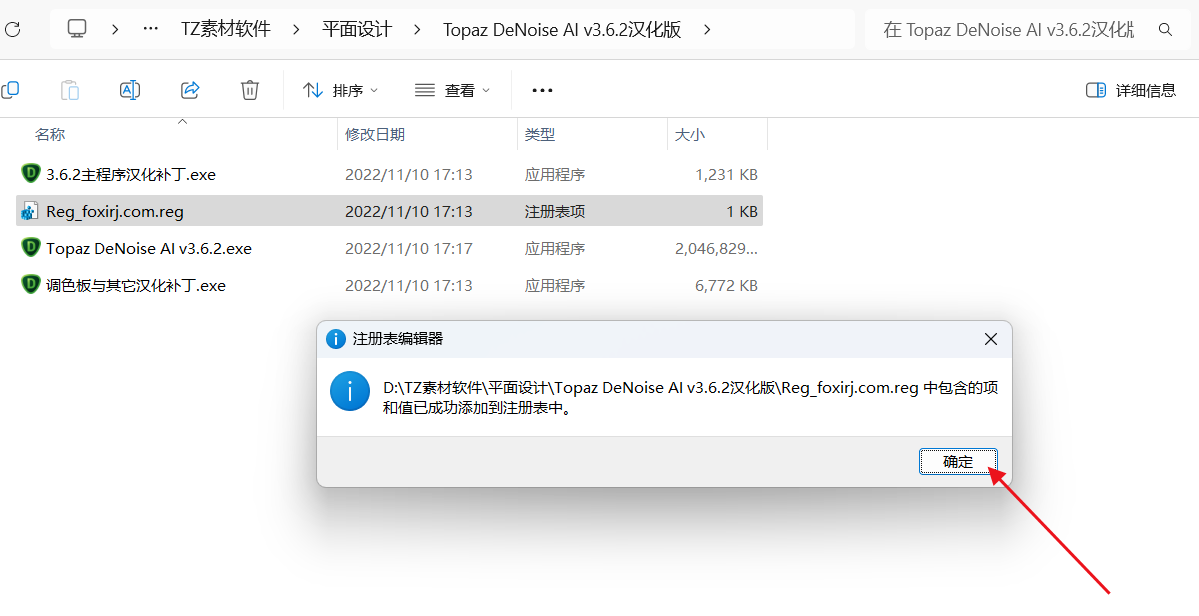The width and height of the screenshot is (1199, 616).
Task: Click the icon of Topaz DeNoise AI v3.6.2.exe
Action: click(x=31, y=248)
